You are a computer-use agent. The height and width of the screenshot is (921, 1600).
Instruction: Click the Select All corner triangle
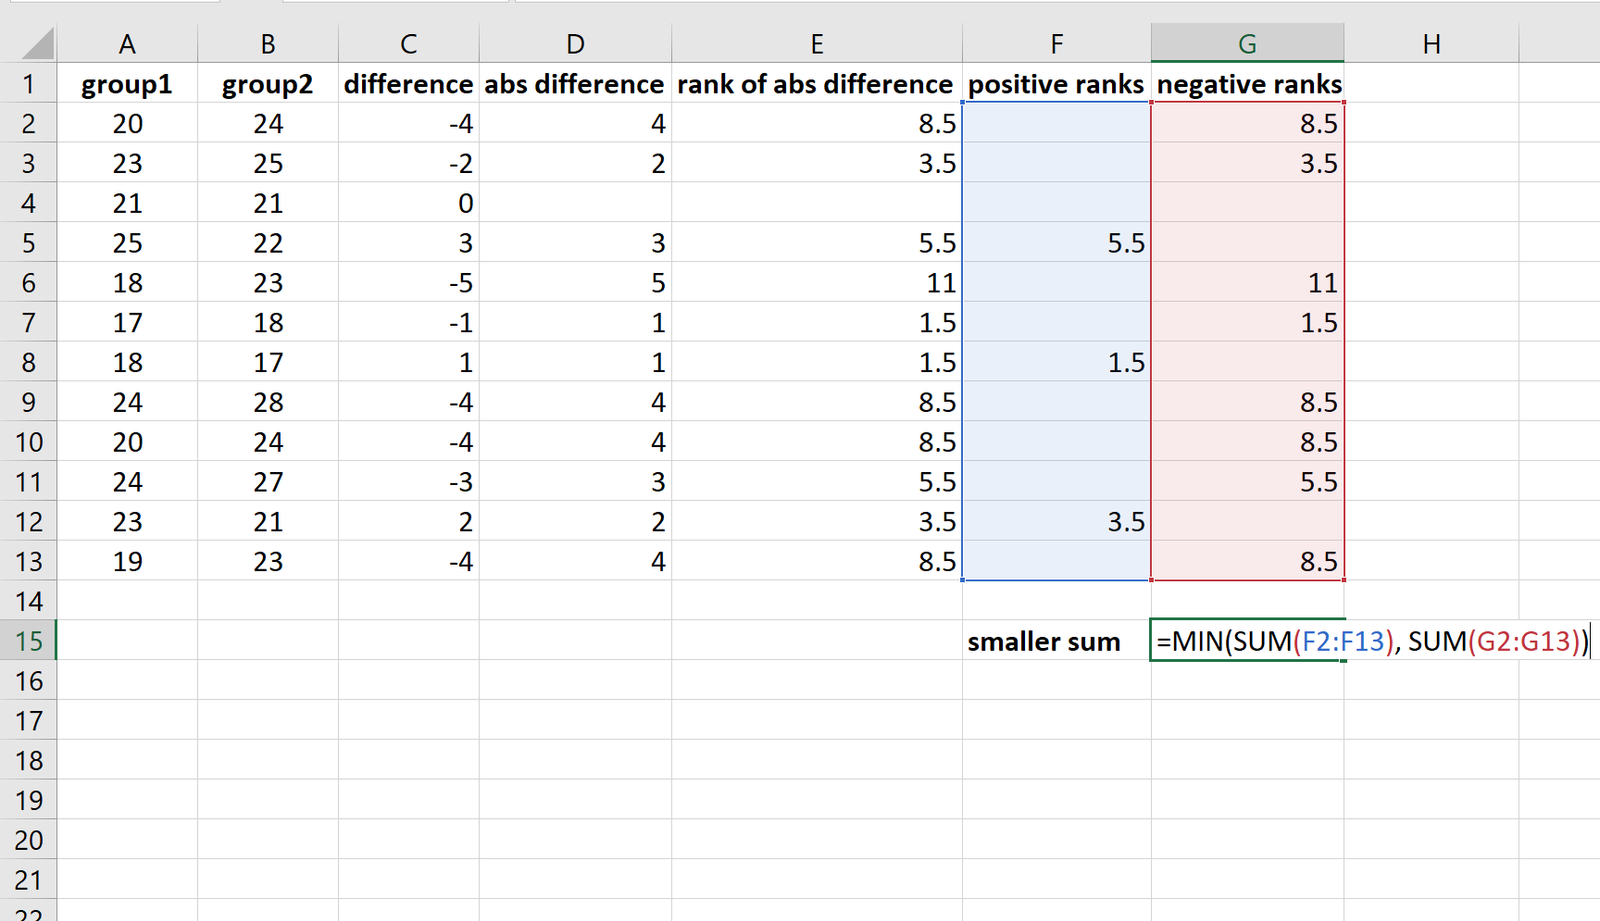pyautogui.click(x=37, y=43)
